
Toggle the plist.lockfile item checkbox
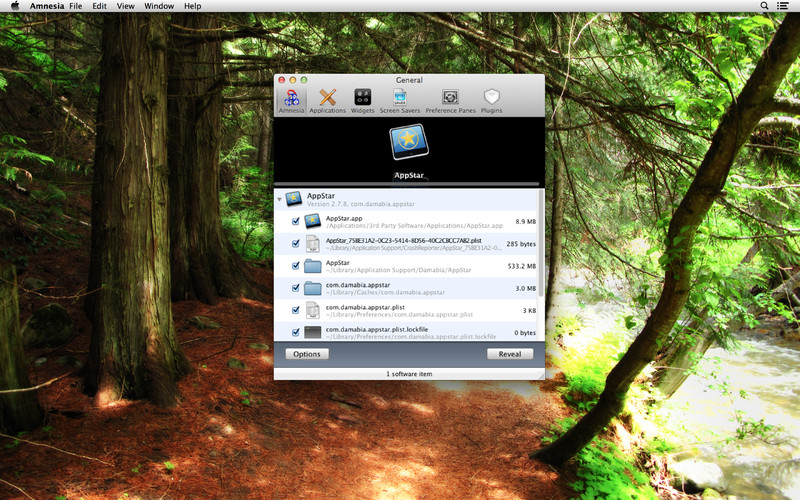tap(296, 332)
